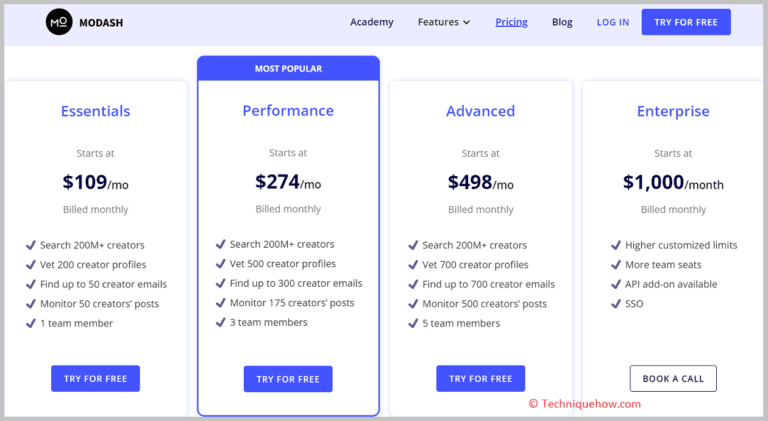Open the Pricing page link in navigation

coord(511,22)
